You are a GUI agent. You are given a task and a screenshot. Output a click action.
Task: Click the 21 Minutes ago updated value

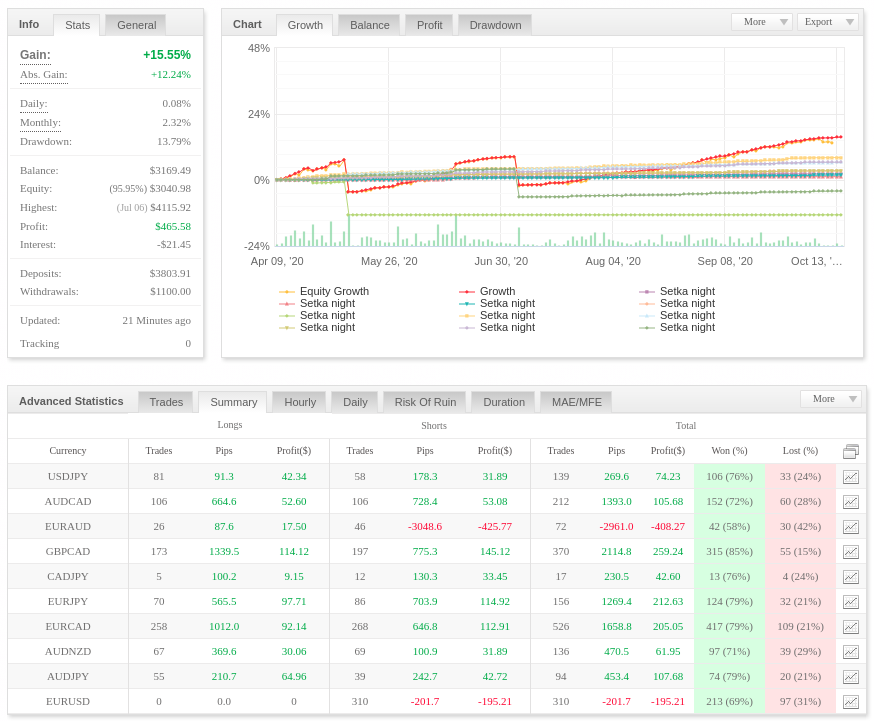tap(157, 321)
